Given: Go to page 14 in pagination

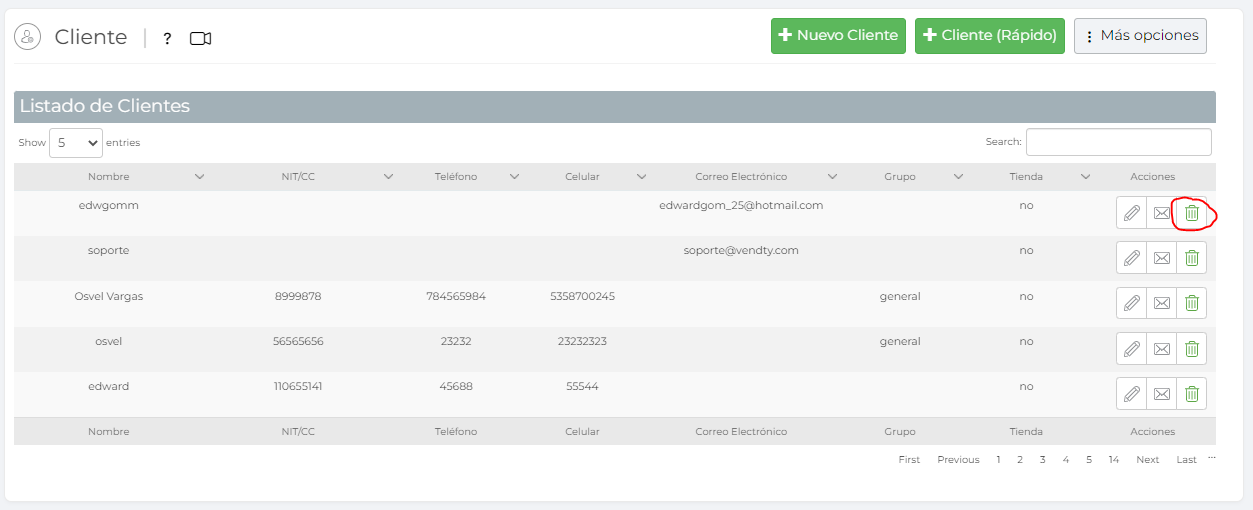Looking at the screenshot, I should (x=1114, y=460).
